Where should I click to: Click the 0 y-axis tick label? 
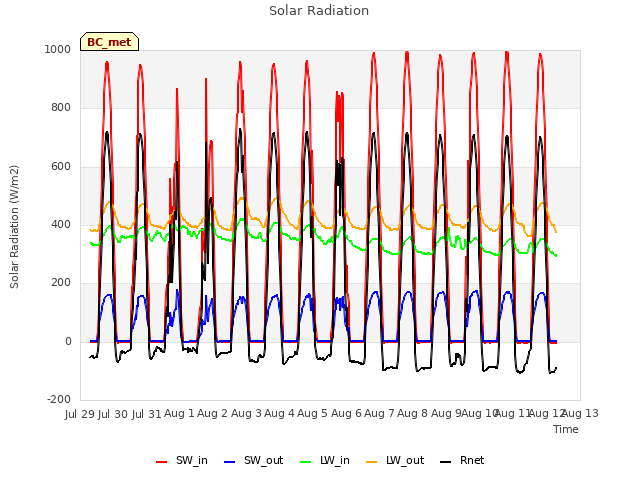(x=68, y=342)
